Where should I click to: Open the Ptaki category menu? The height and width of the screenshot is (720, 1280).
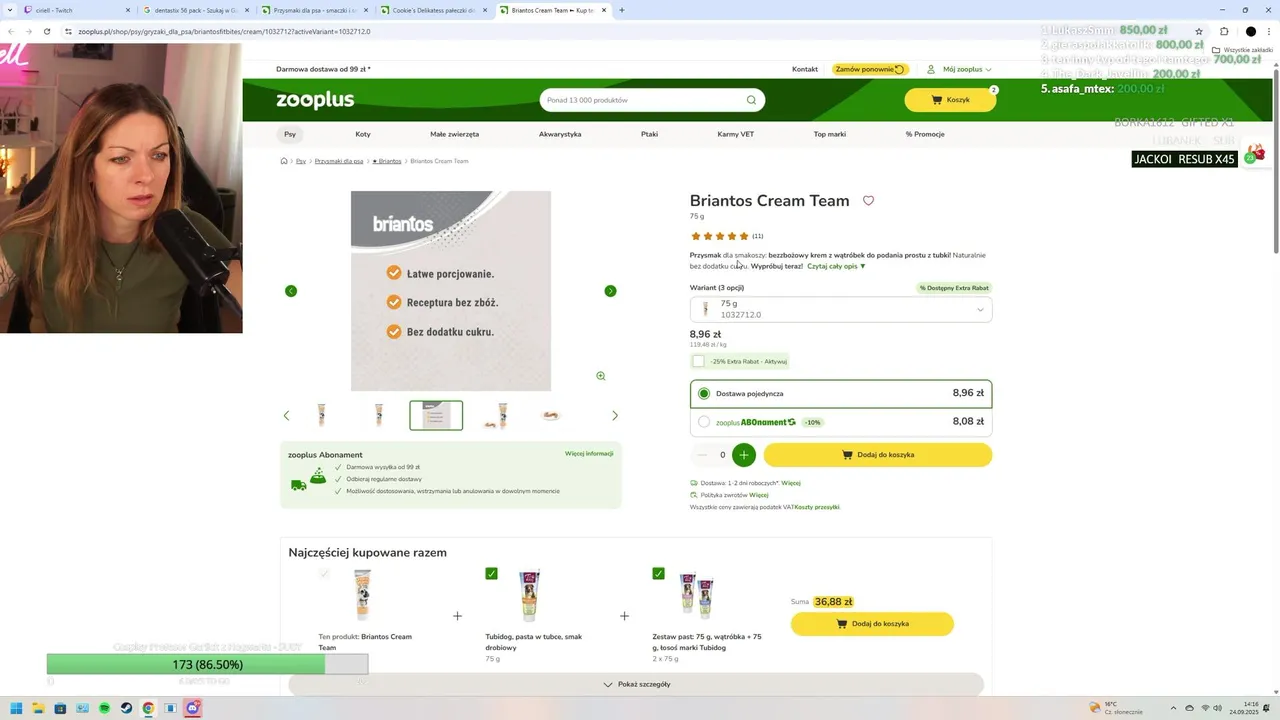650,134
